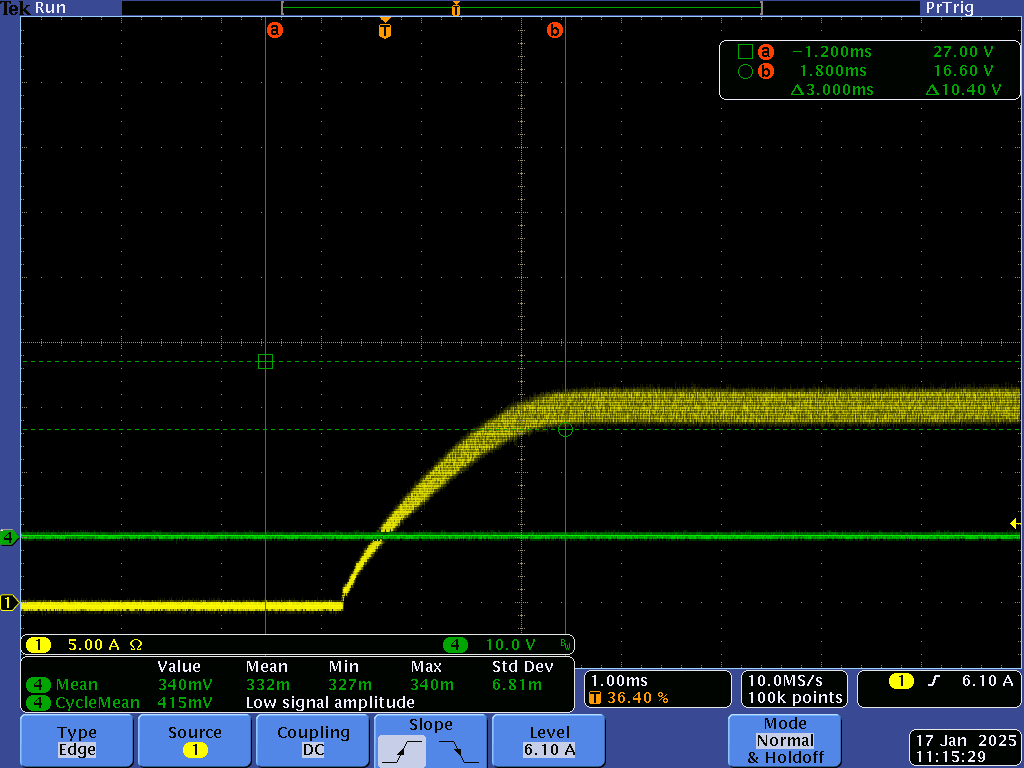This screenshot has width=1024, height=768.
Task: Click the circle cursor b symbol in readout
Action: 745,71
